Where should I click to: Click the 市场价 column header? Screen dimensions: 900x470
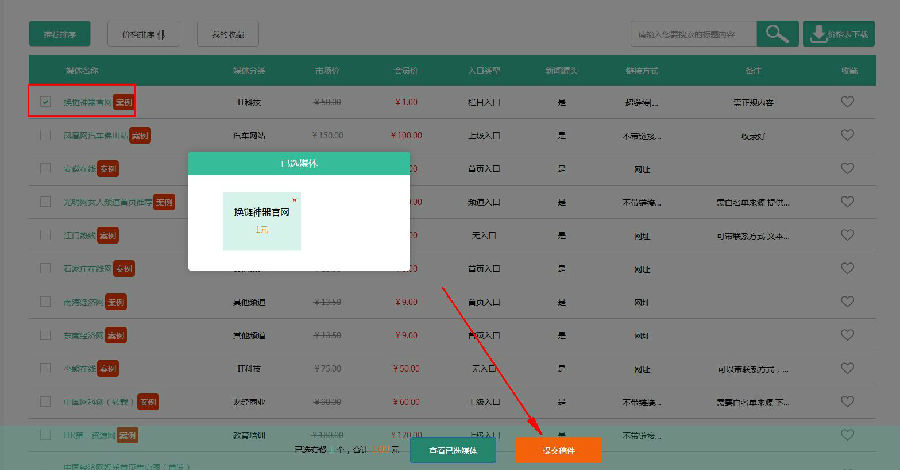pyautogui.click(x=327, y=71)
